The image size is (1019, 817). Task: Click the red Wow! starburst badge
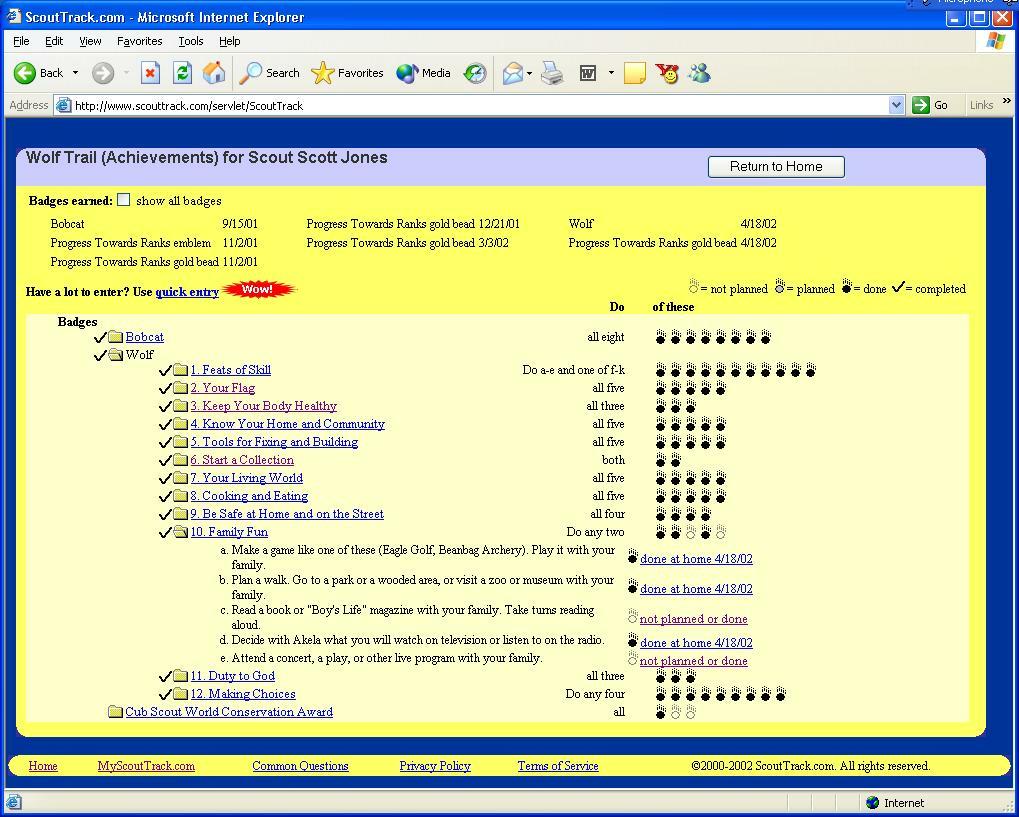(258, 289)
